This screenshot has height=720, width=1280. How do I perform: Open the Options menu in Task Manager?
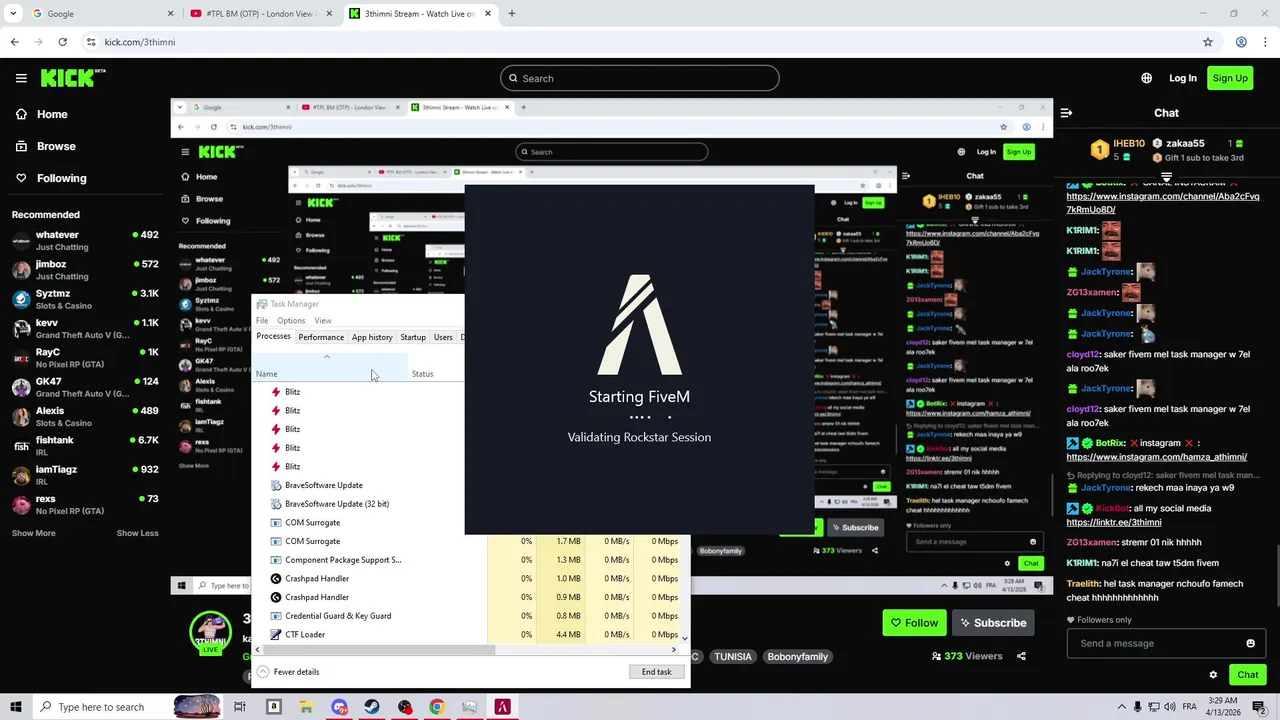[x=291, y=321]
